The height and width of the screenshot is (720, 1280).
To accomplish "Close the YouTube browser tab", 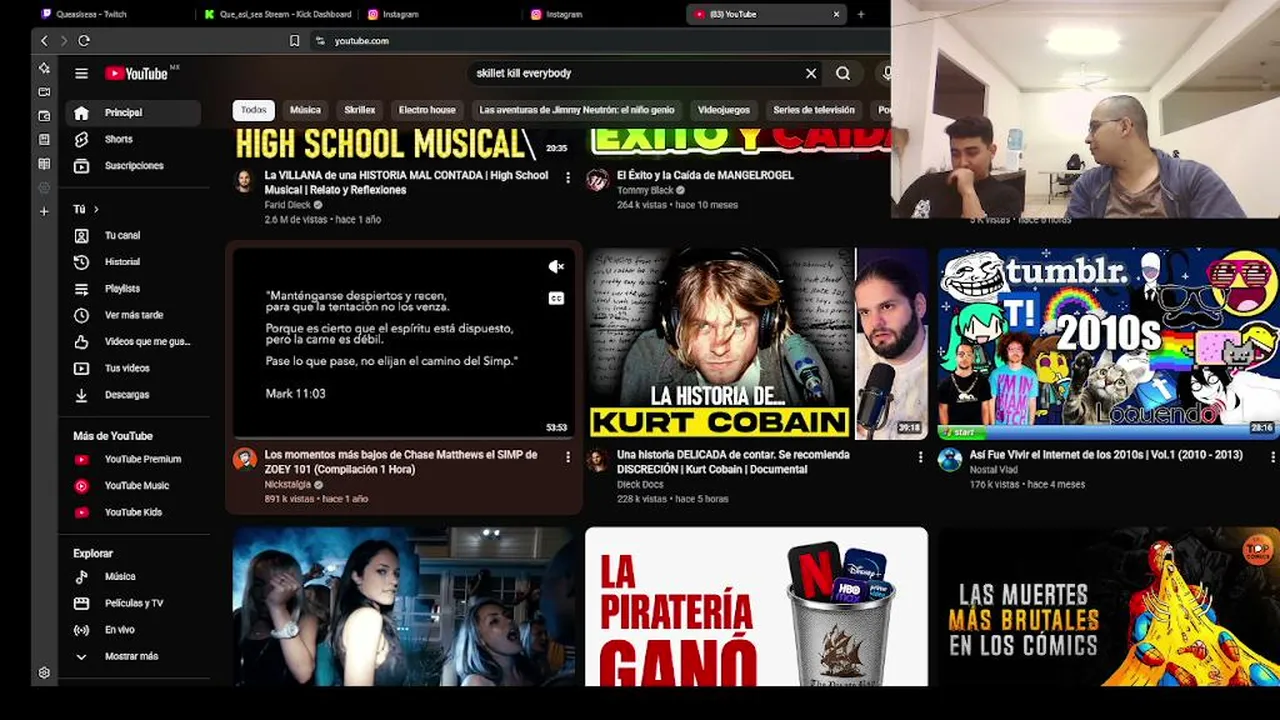I will [836, 14].
